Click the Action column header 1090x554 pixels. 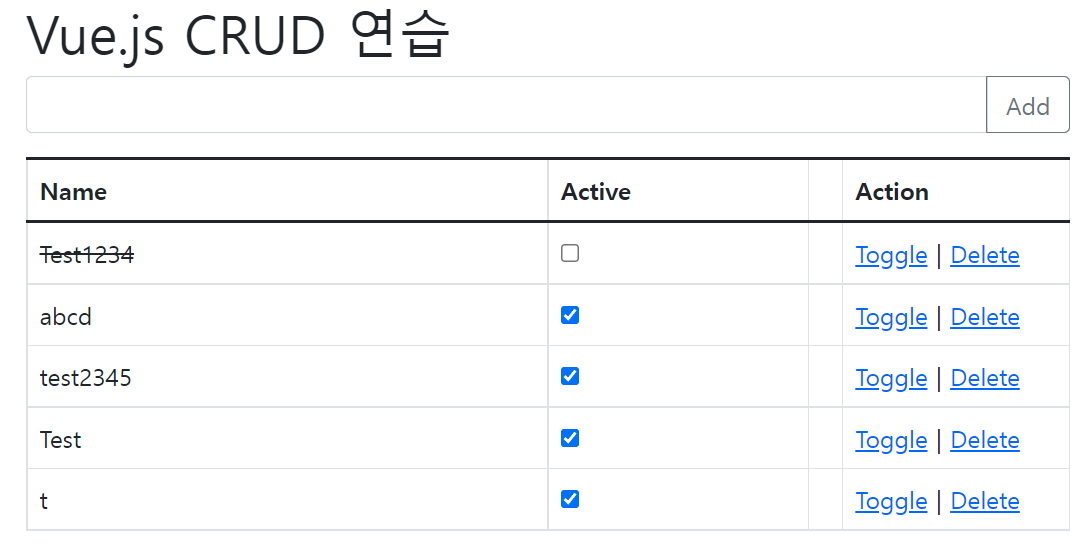click(x=892, y=192)
